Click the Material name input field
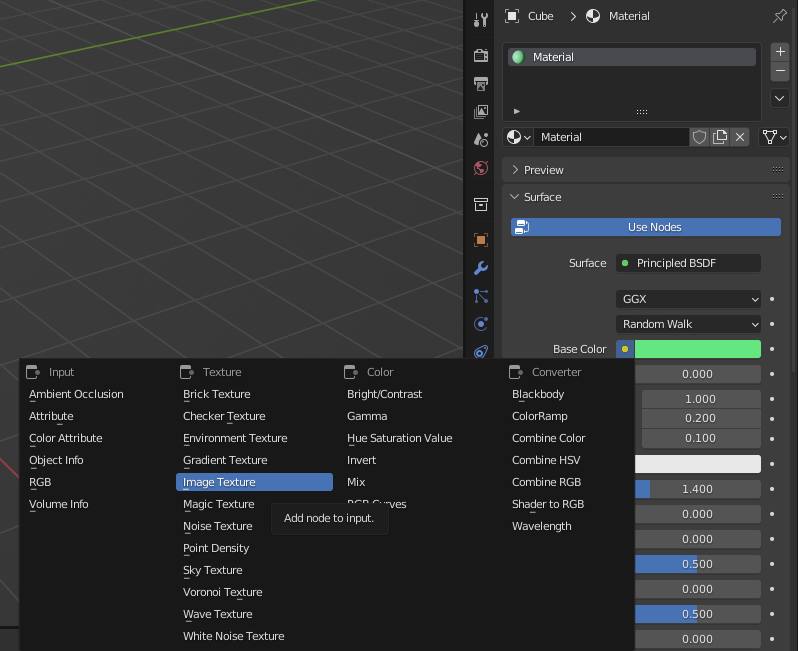The height and width of the screenshot is (651, 798). [x=611, y=137]
